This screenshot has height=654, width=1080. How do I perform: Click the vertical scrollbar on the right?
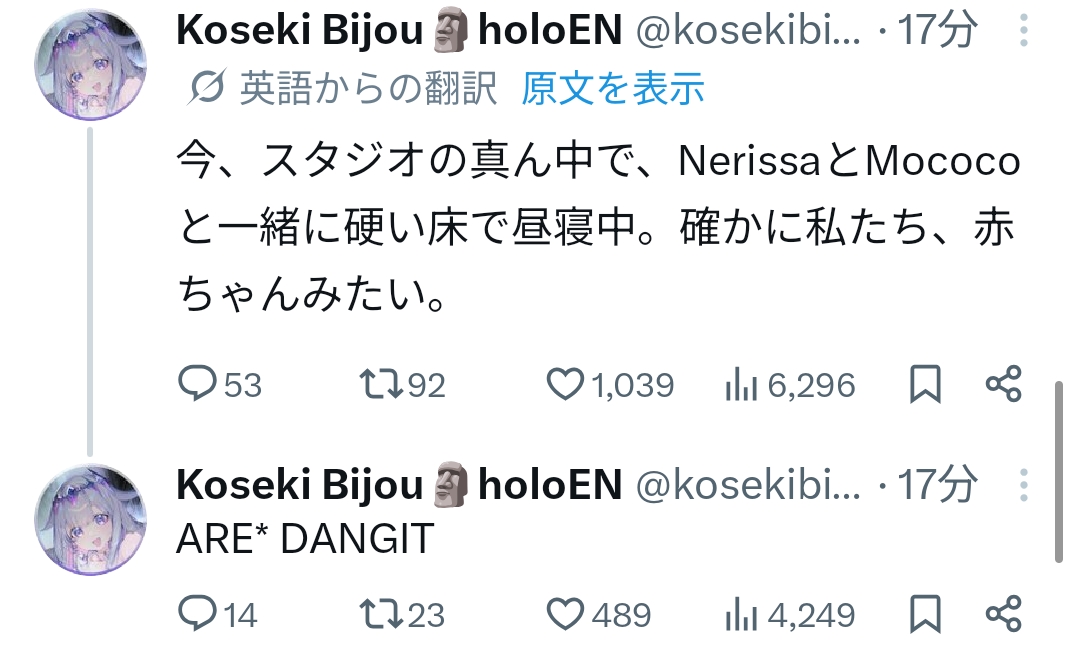click(1062, 470)
